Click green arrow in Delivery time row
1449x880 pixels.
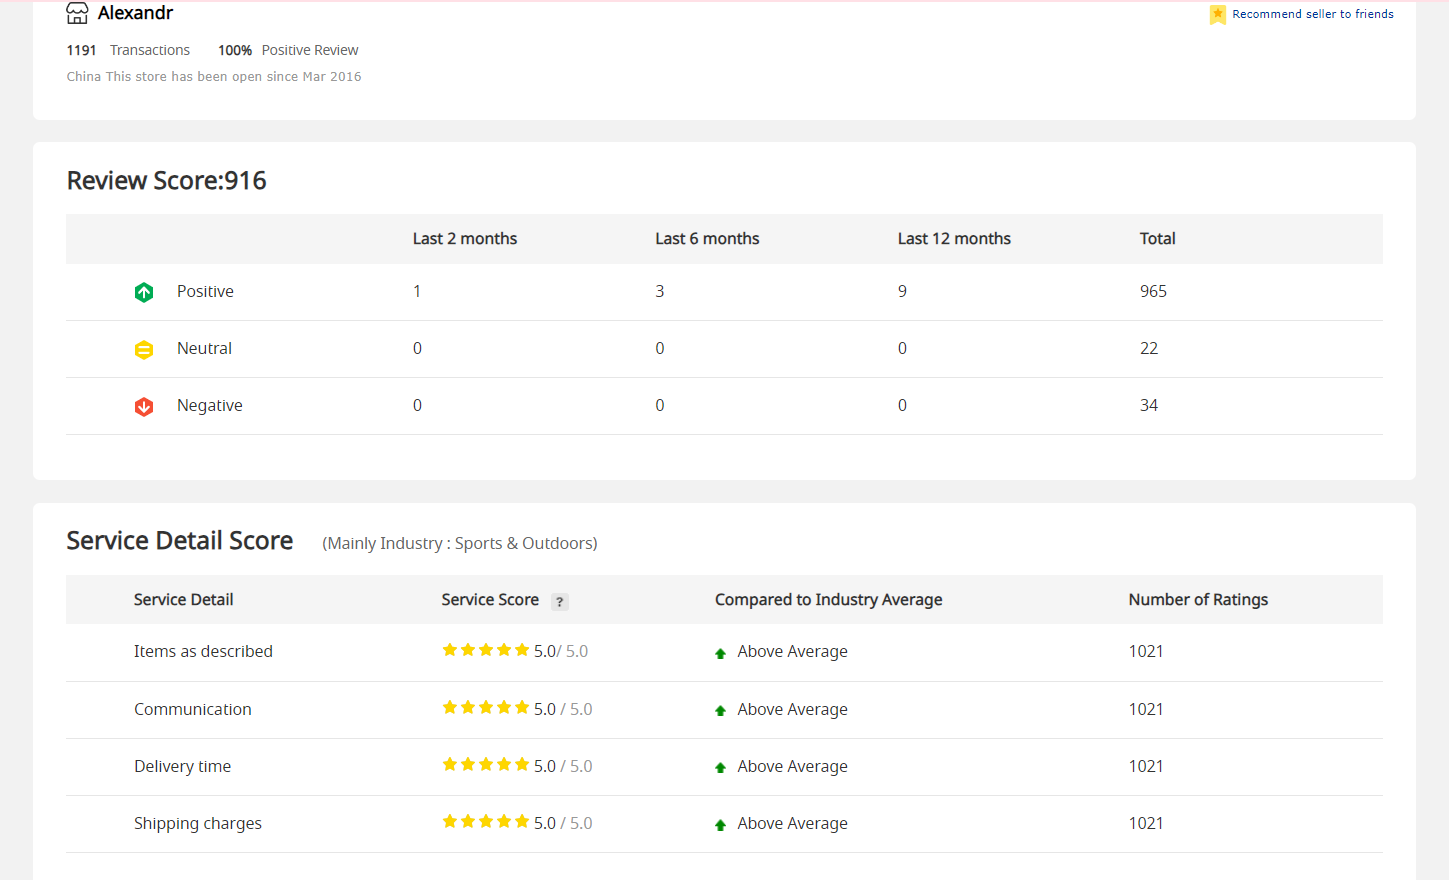coord(720,768)
